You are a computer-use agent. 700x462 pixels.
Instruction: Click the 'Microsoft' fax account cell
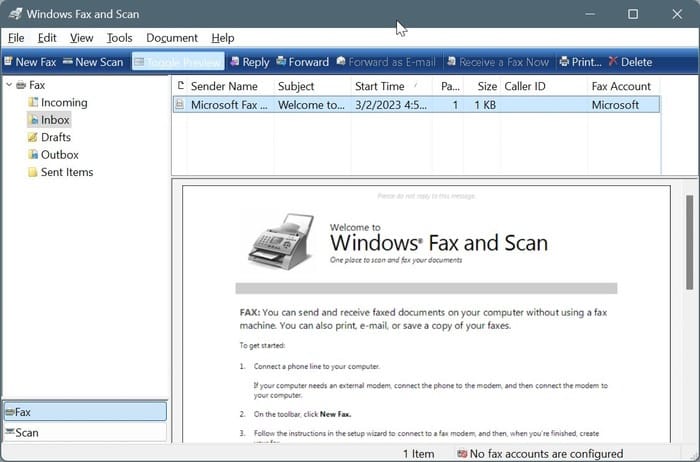615,105
